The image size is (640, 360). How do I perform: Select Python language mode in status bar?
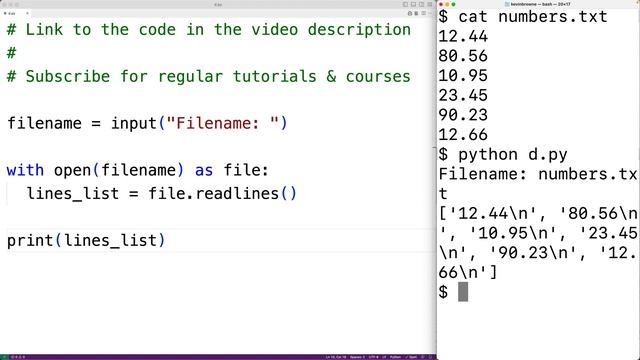pyautogui.click(x=396, y=357)
